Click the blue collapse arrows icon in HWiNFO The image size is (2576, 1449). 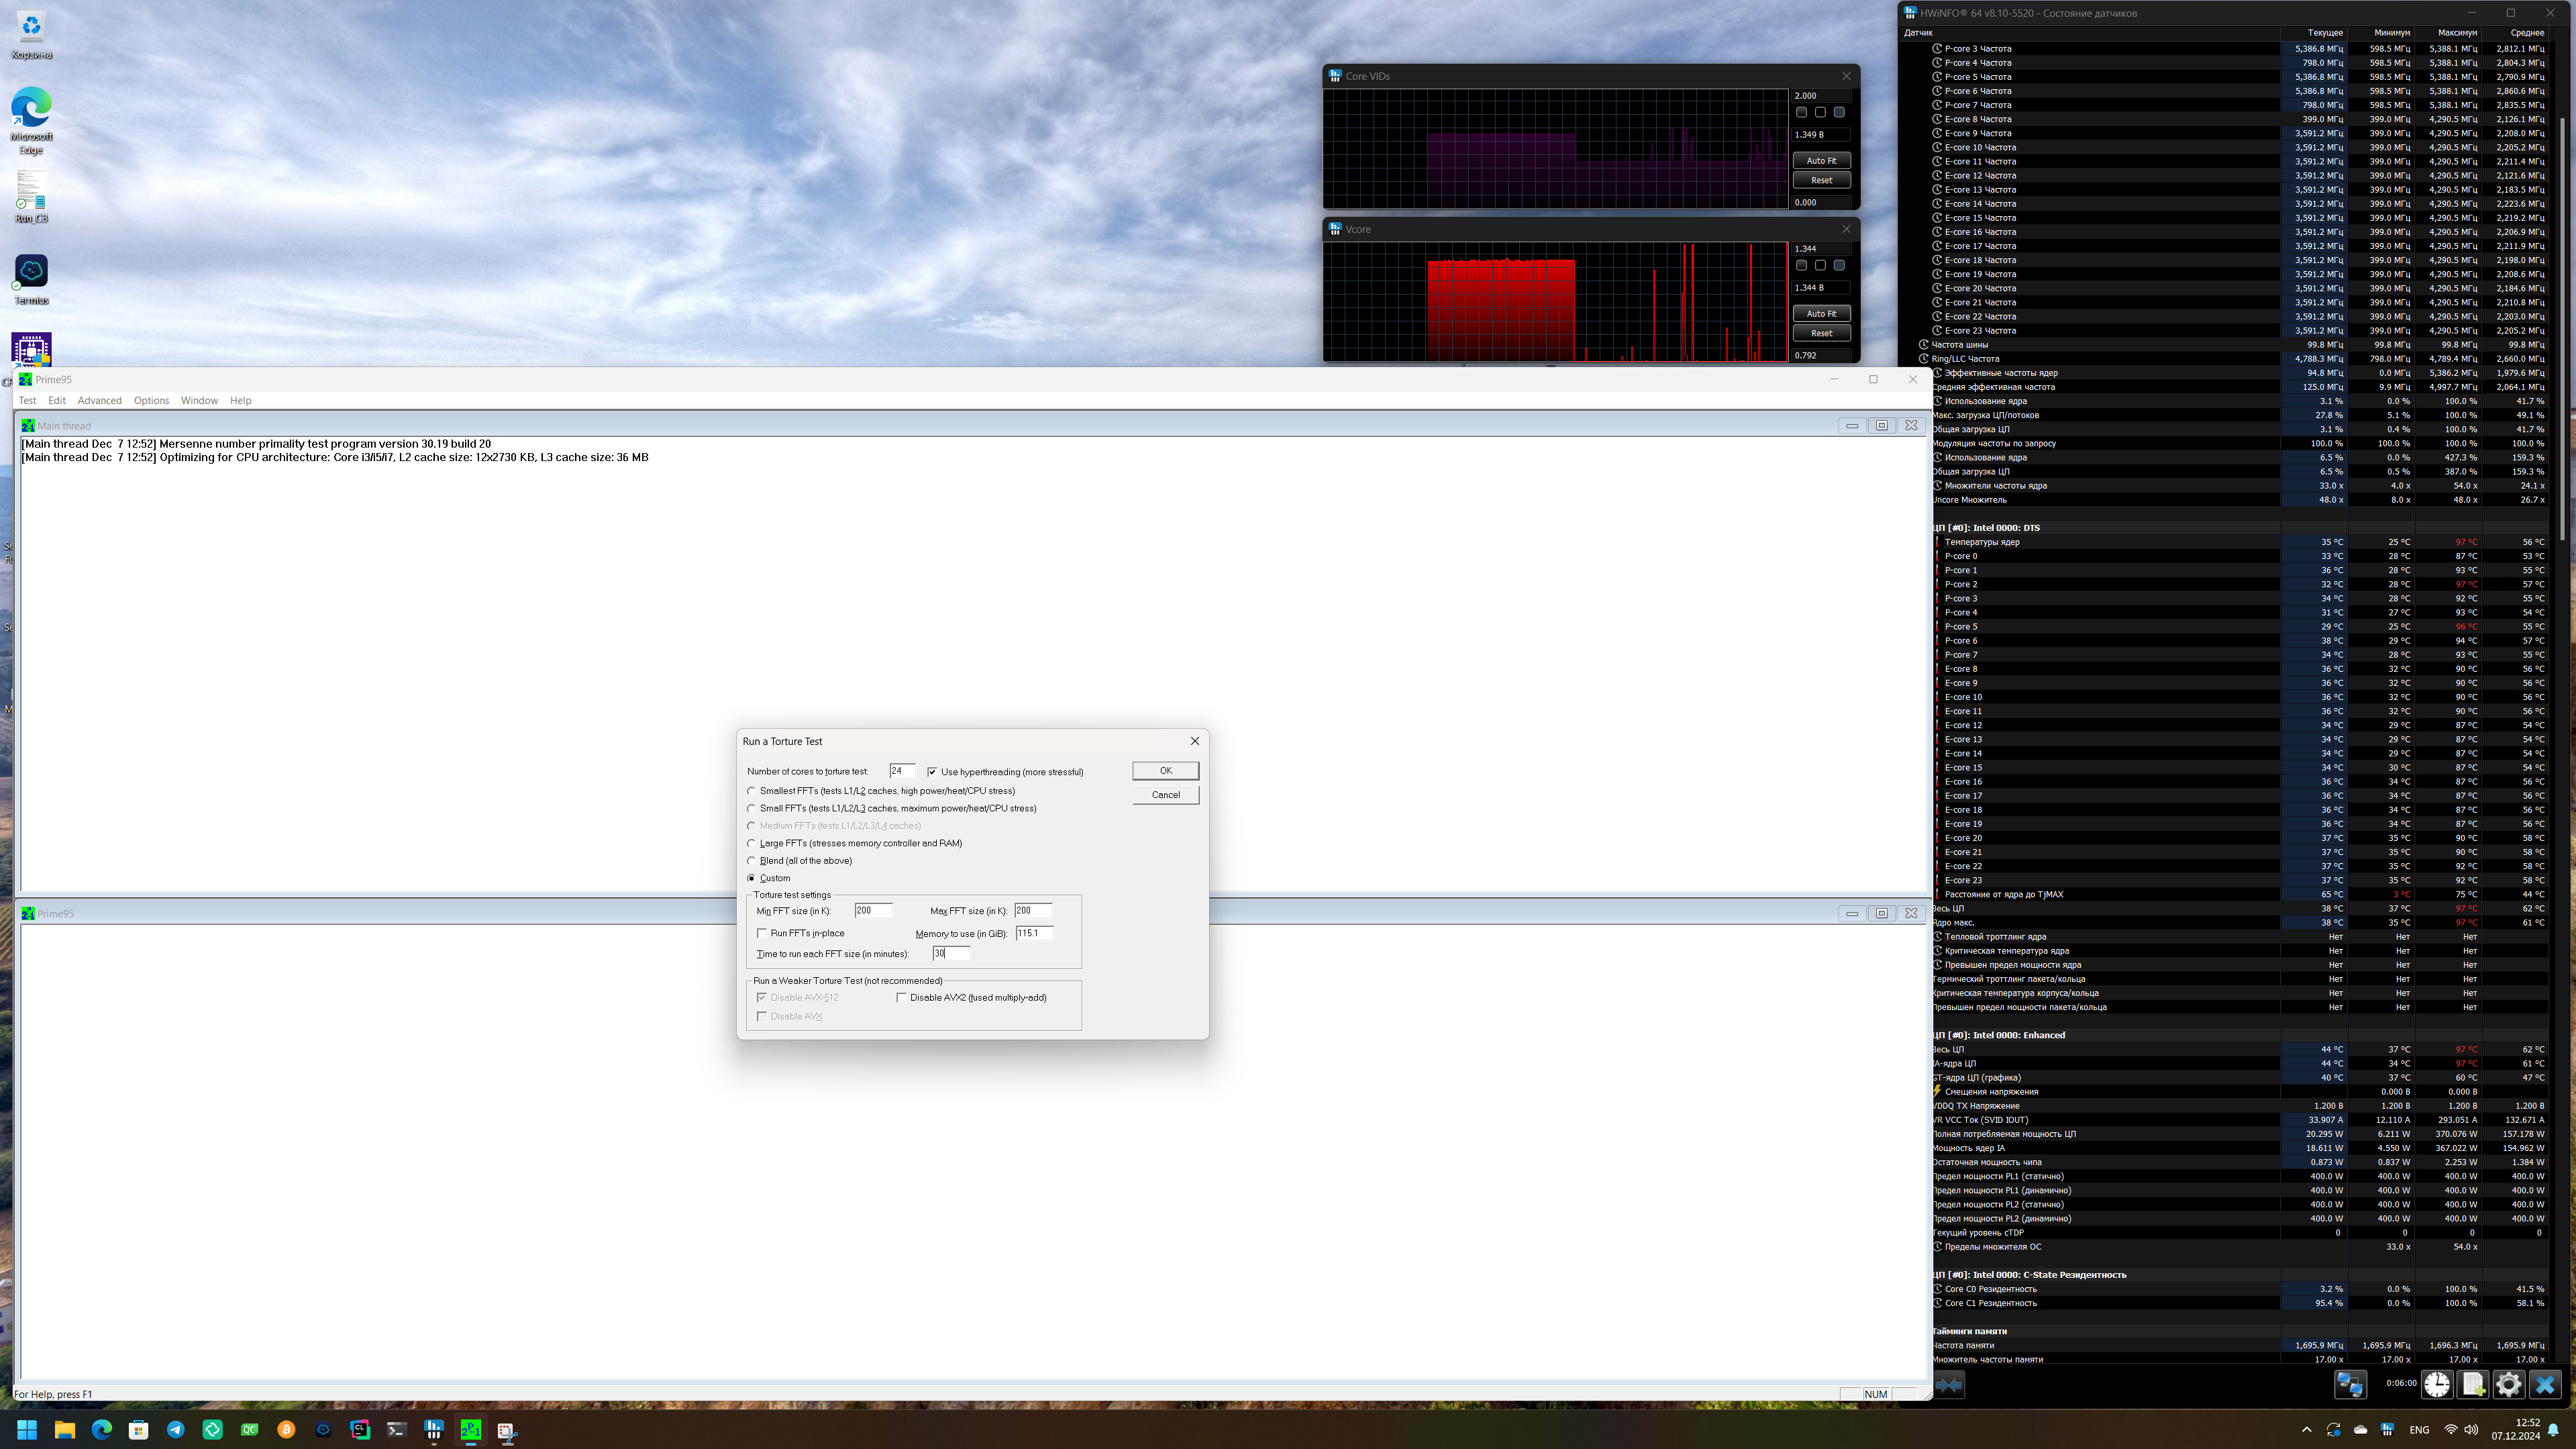(x=1949, y=1384)
